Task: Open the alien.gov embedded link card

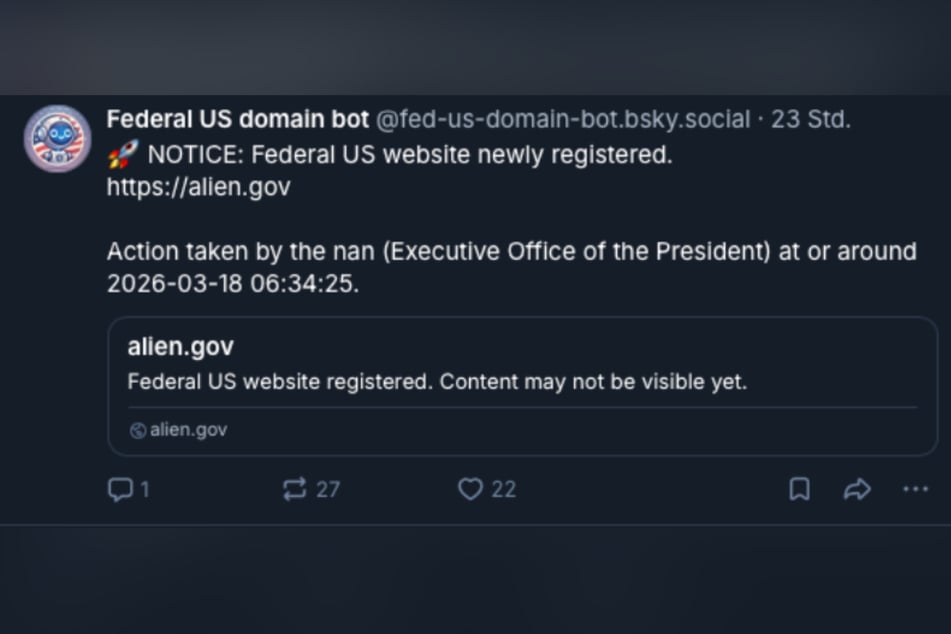Action: click(519, 386)
